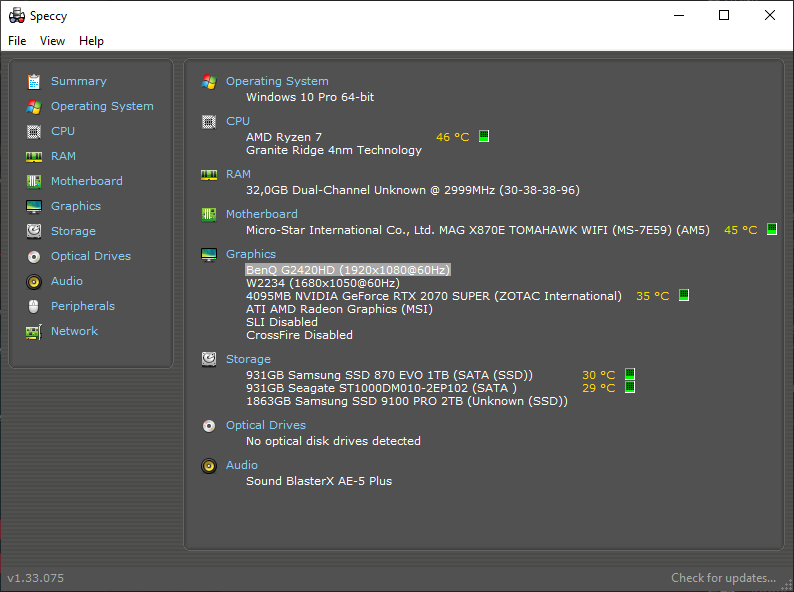The width and height of the screenshot is (794, 592).
Task: Click the Speccy app icon in title bar
Action: point(17,16)
